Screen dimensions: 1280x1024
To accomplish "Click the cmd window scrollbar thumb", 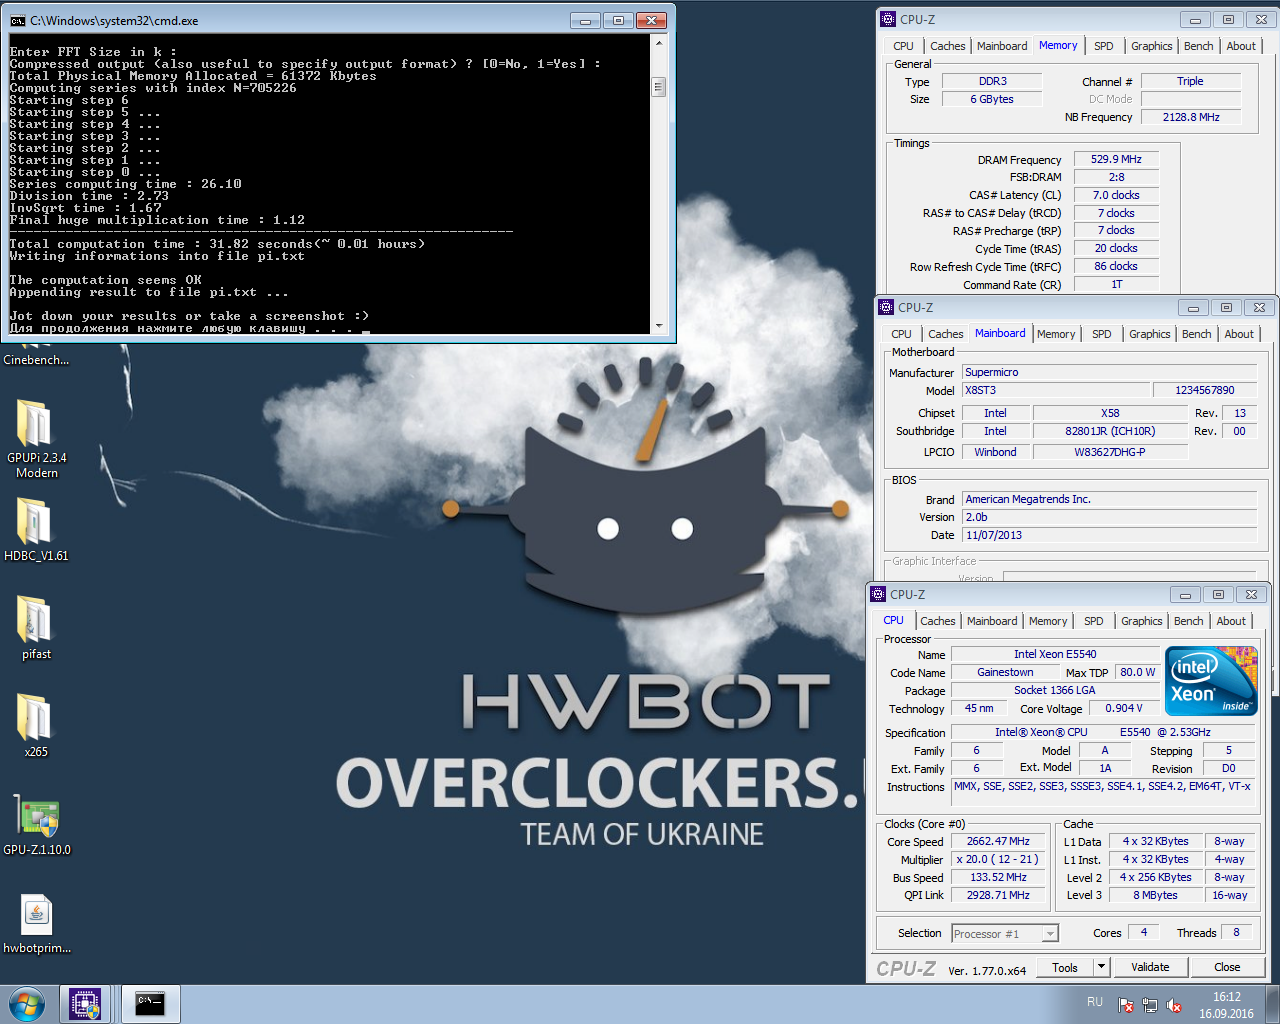I will pyautogui.click(x=658, y=87).
